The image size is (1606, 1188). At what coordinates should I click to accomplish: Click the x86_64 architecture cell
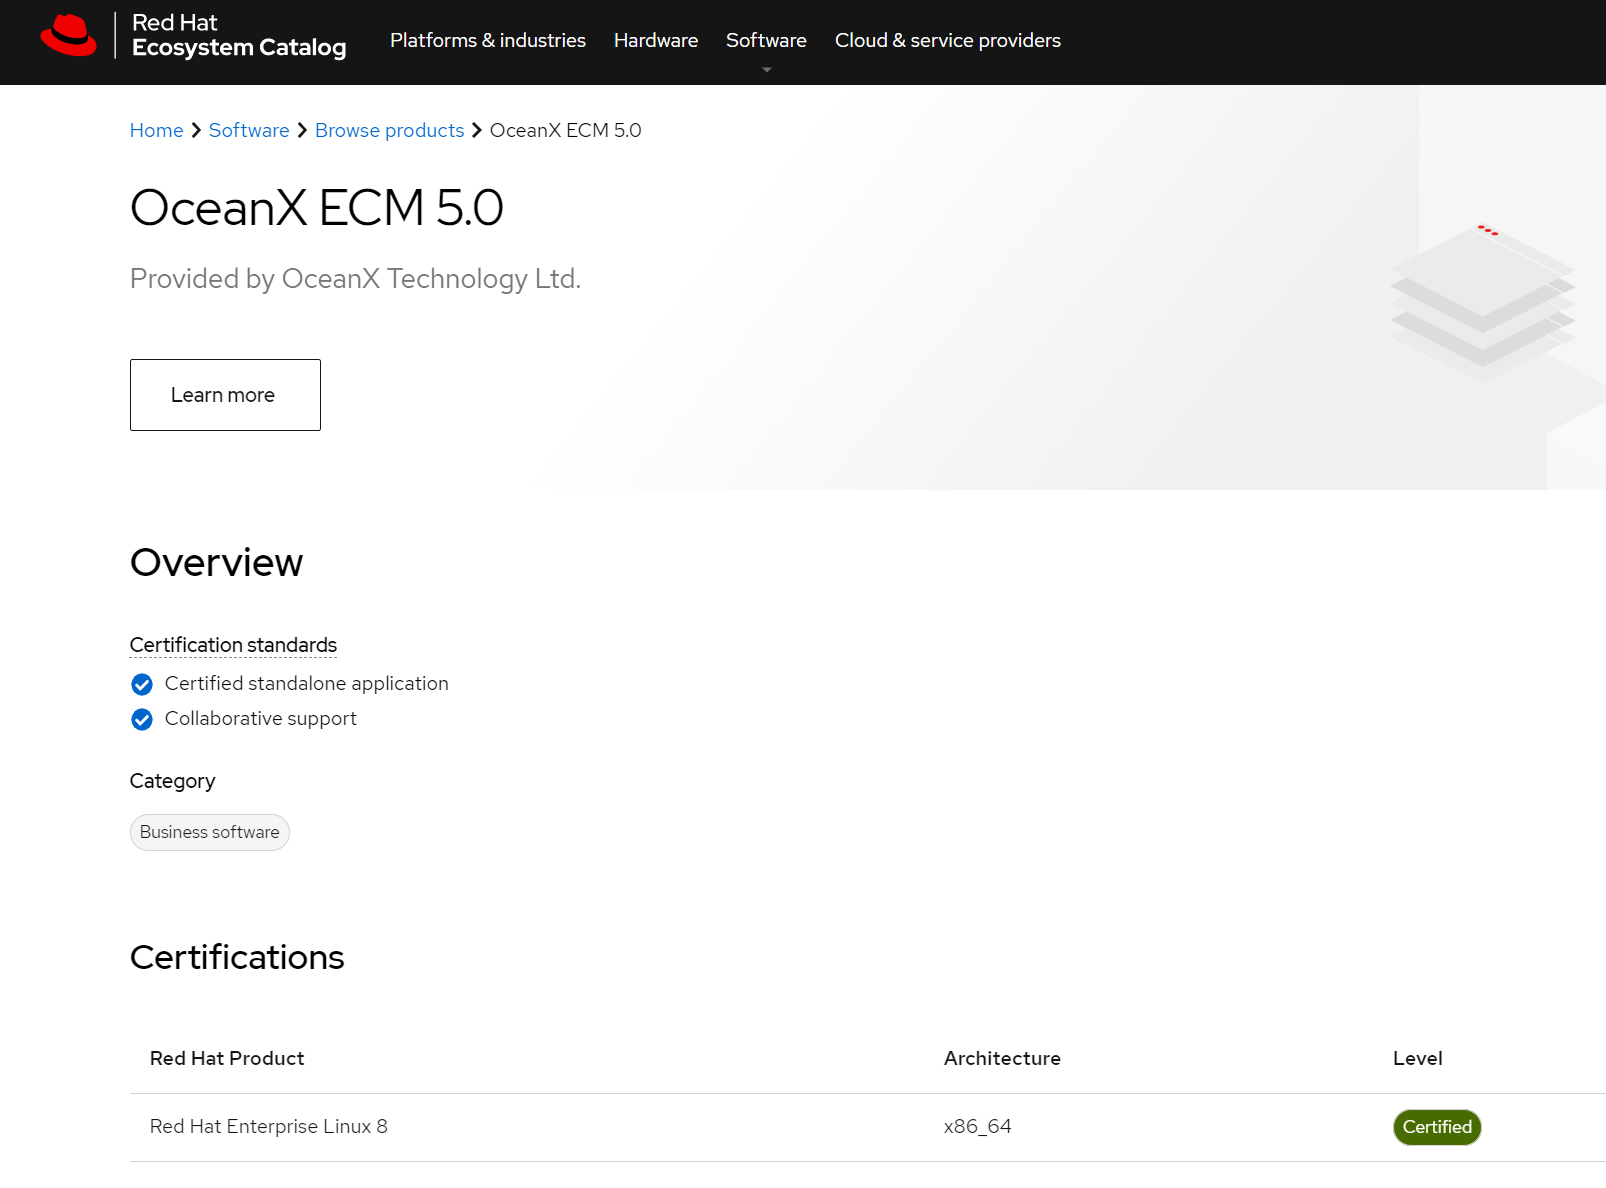pos(978,1126)
